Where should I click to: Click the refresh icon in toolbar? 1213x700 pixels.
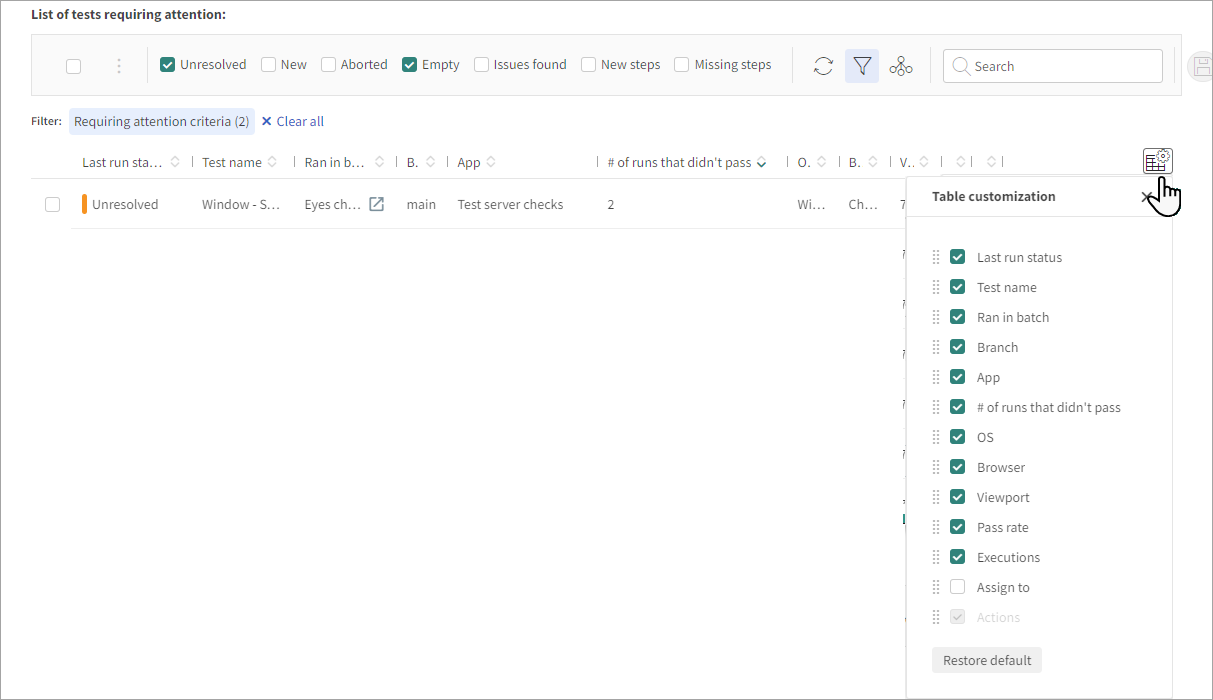(x=823, y=66)
